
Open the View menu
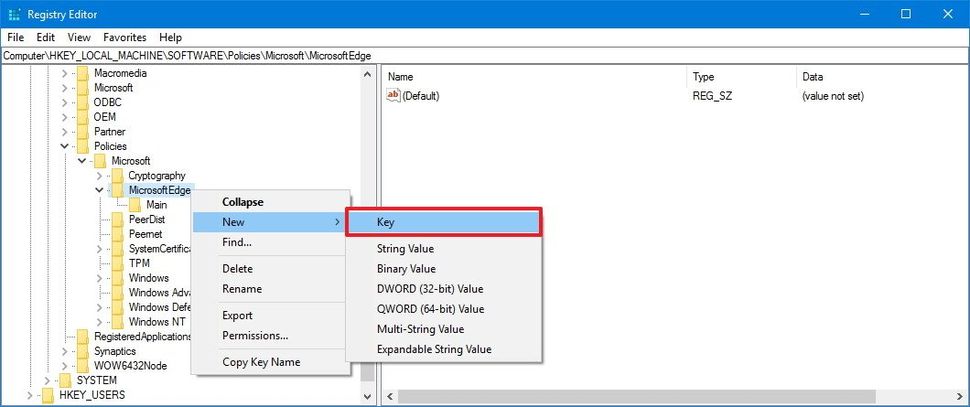79,37
